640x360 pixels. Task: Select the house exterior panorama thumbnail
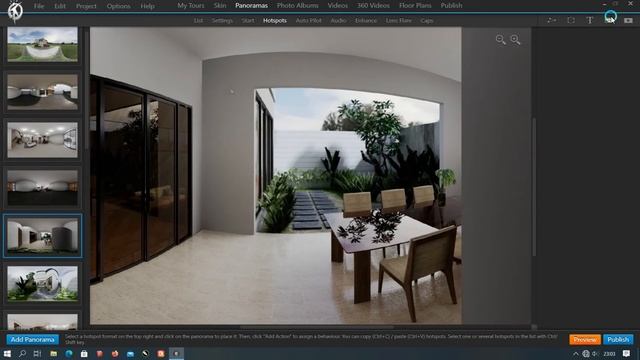(42, 44)
